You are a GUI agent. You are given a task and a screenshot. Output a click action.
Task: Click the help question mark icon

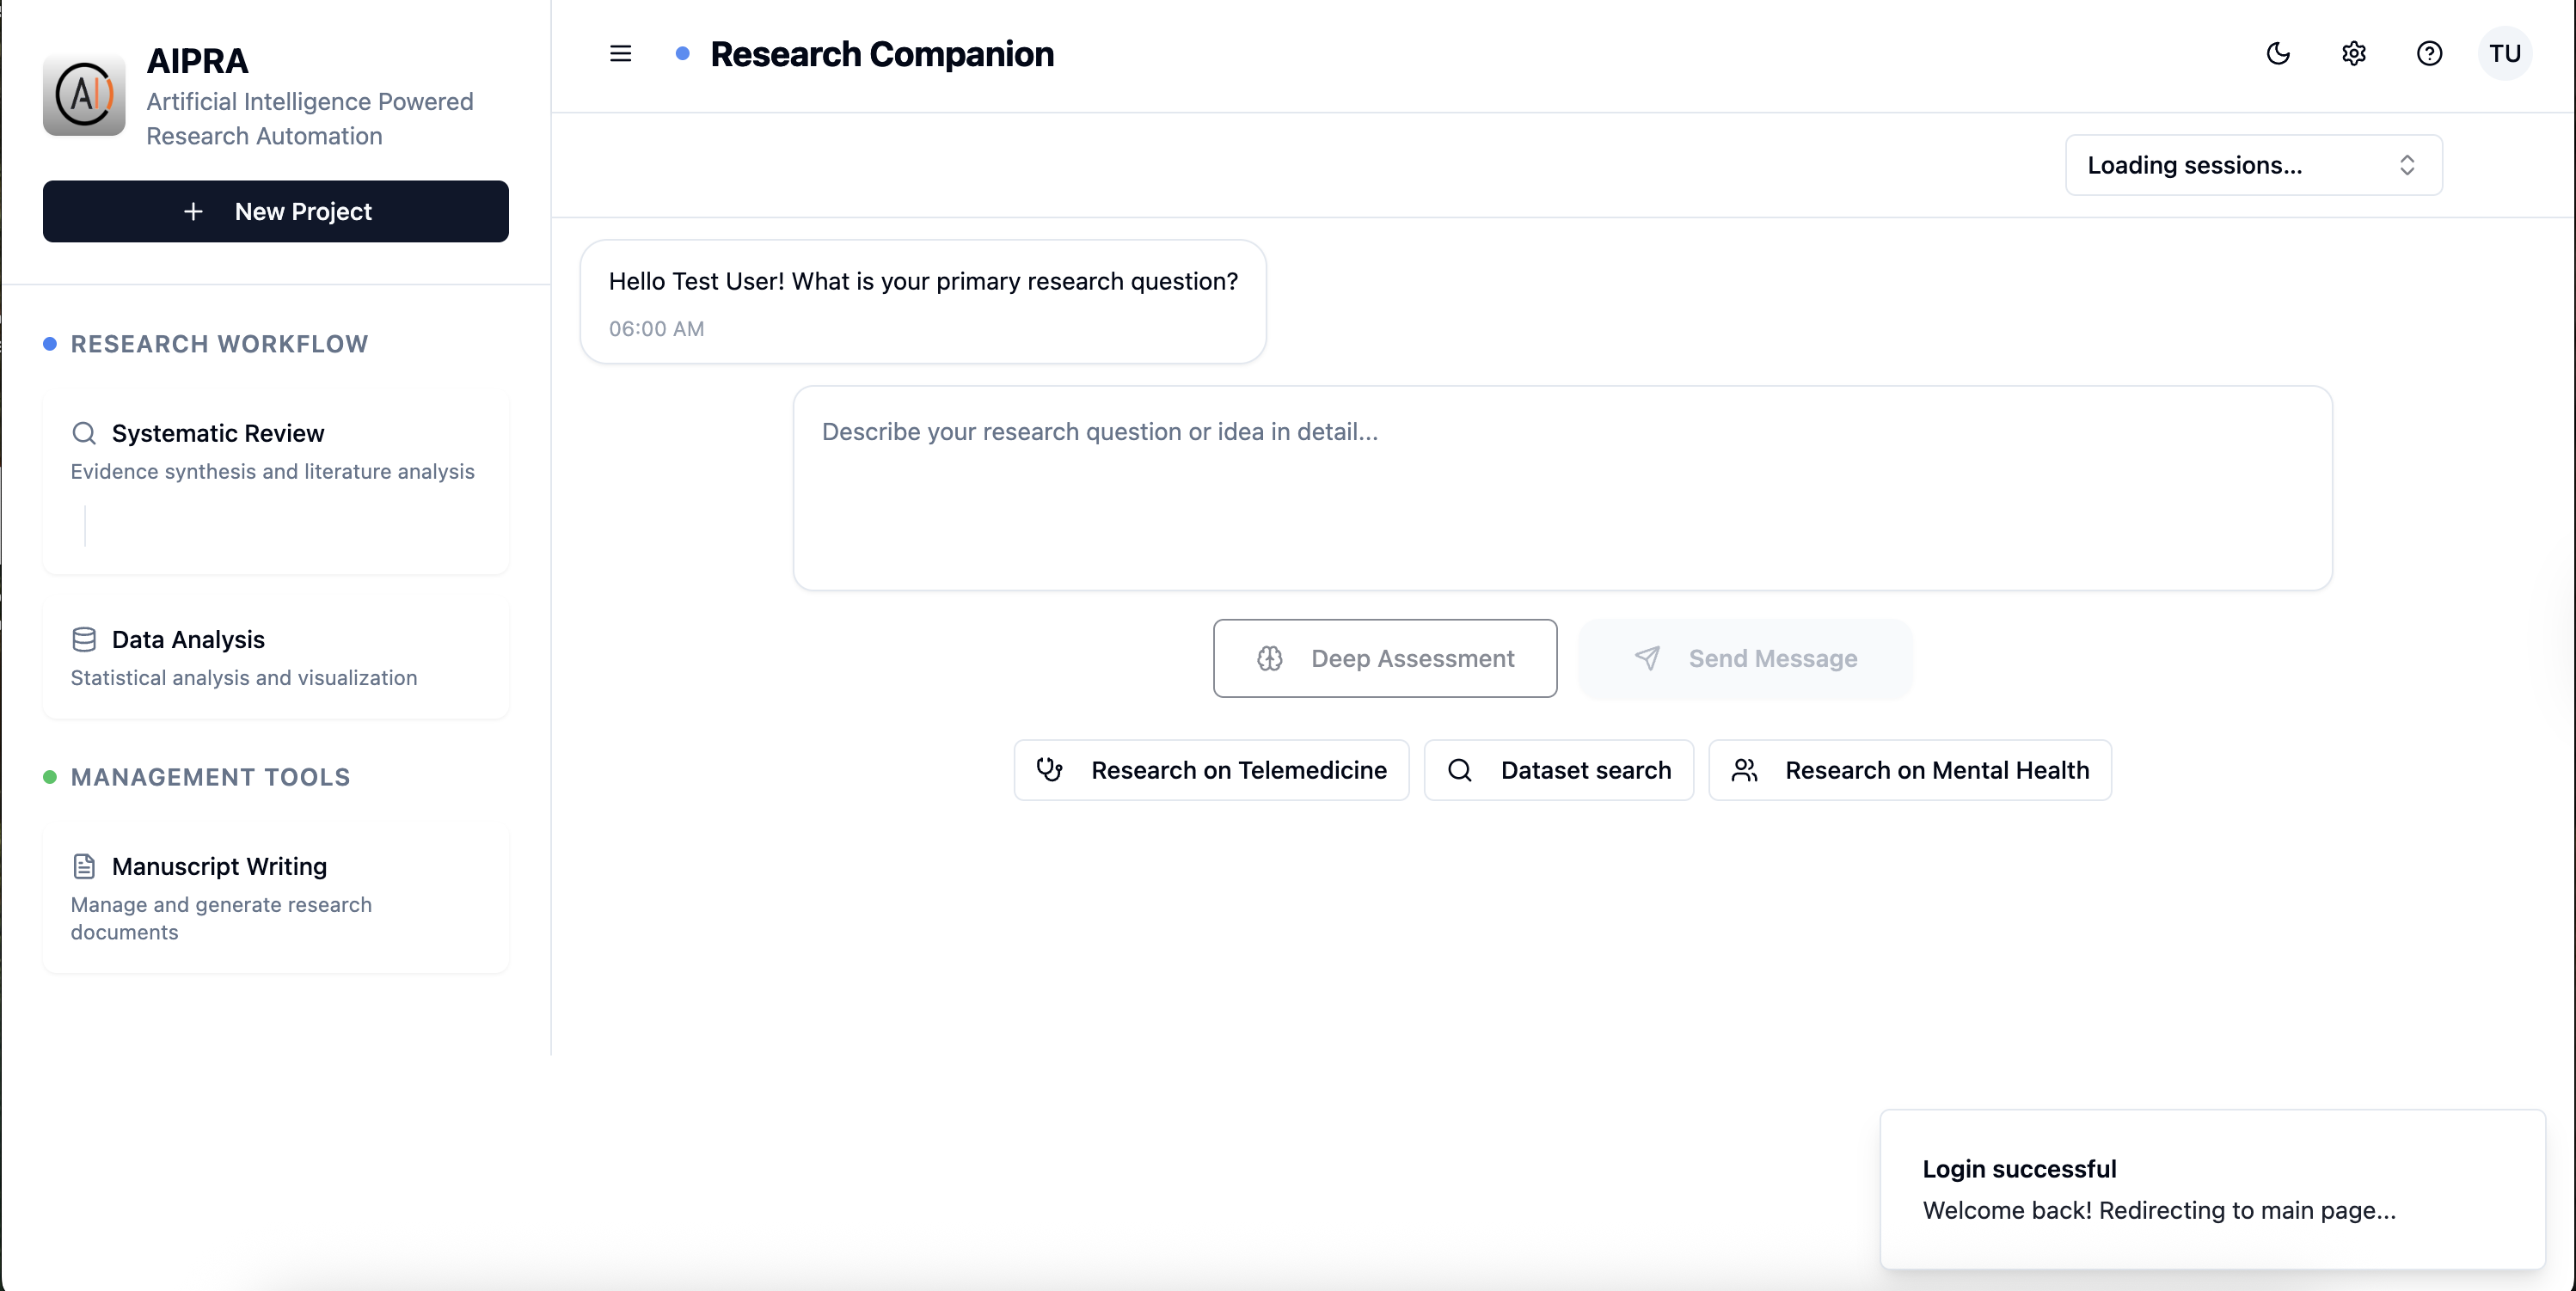[x=2429, y=53]
